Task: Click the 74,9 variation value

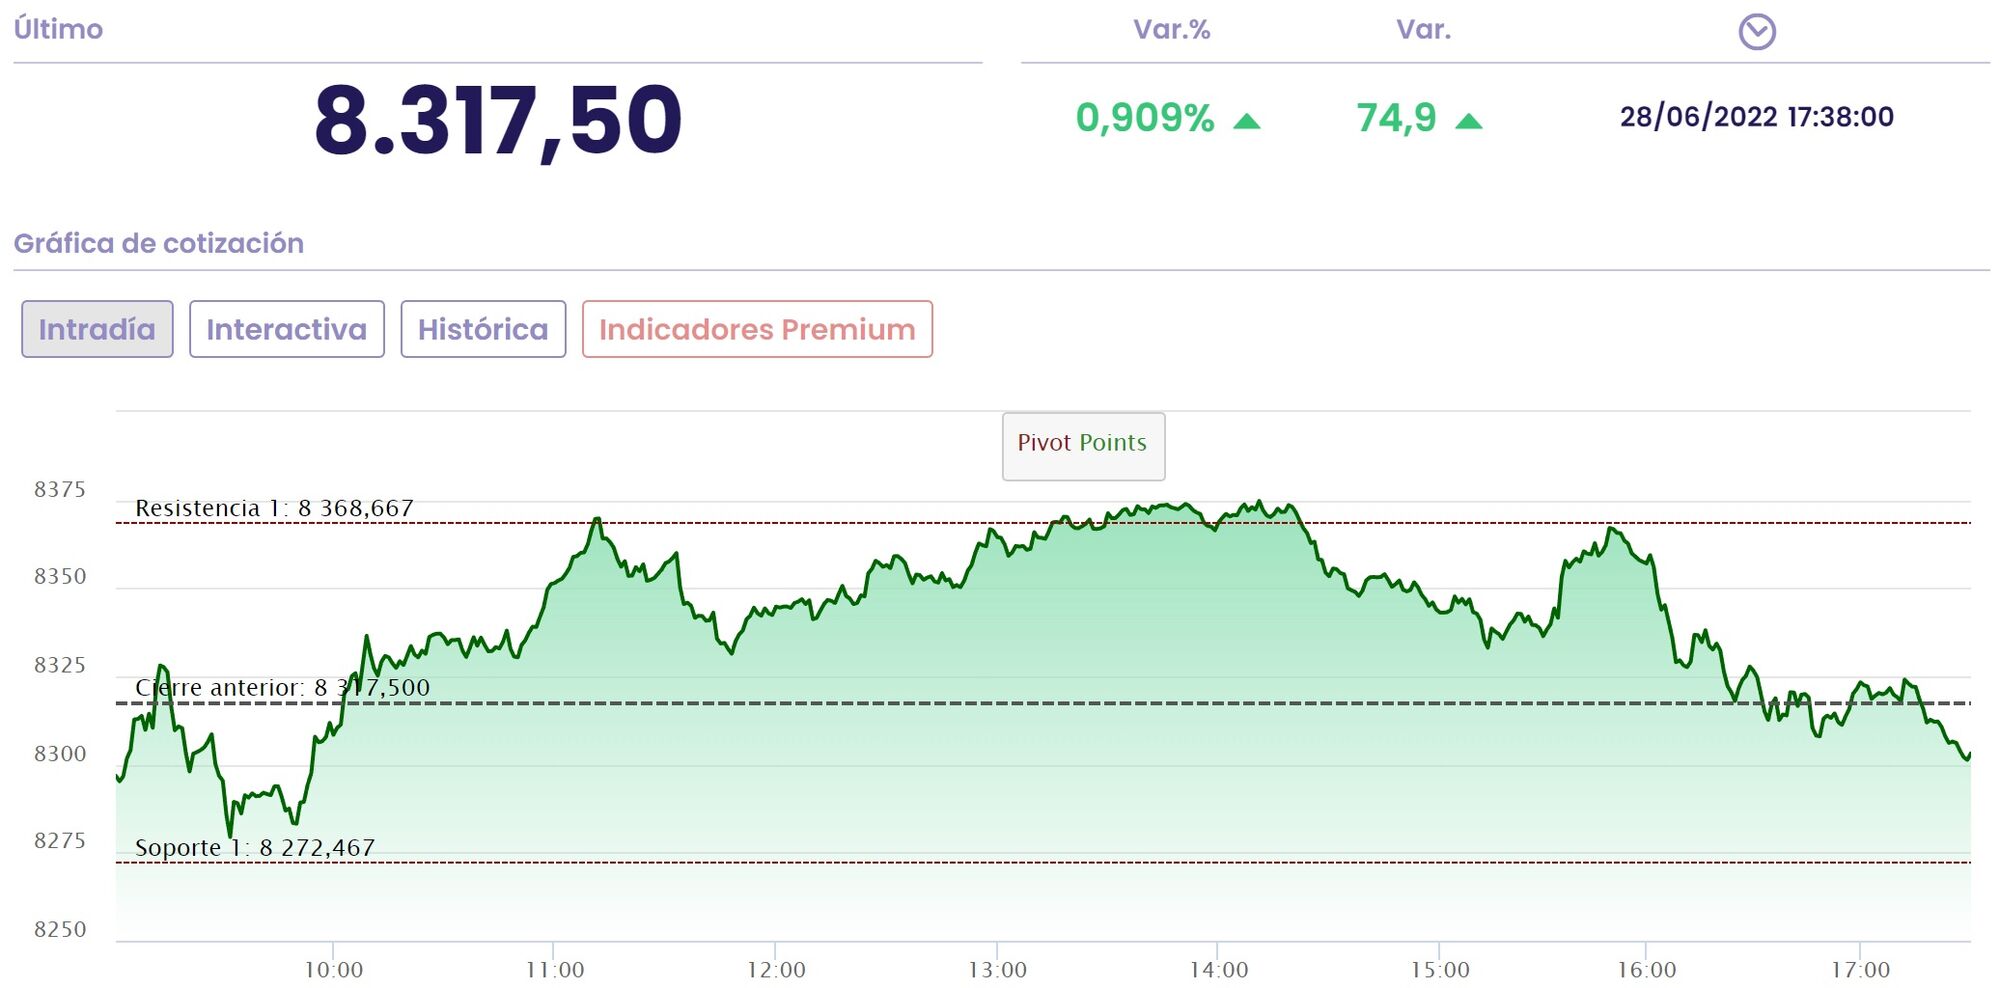Action: pos(1396,118)
